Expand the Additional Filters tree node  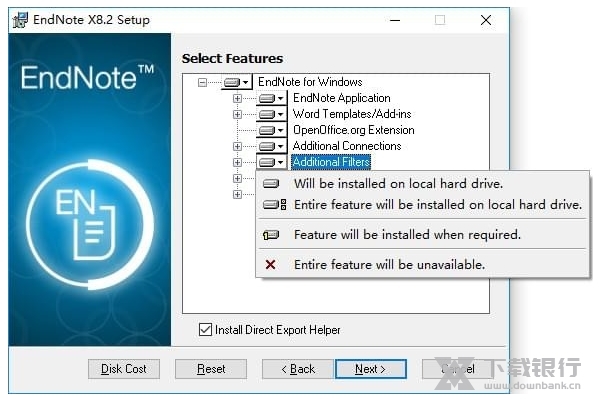point(237,162)
